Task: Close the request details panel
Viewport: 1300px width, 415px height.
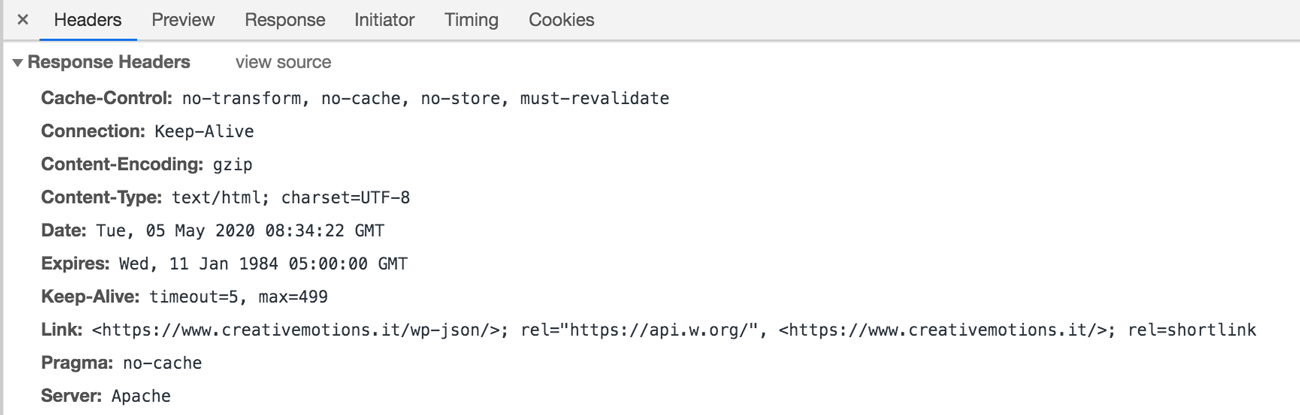Action: click(23, 20)
